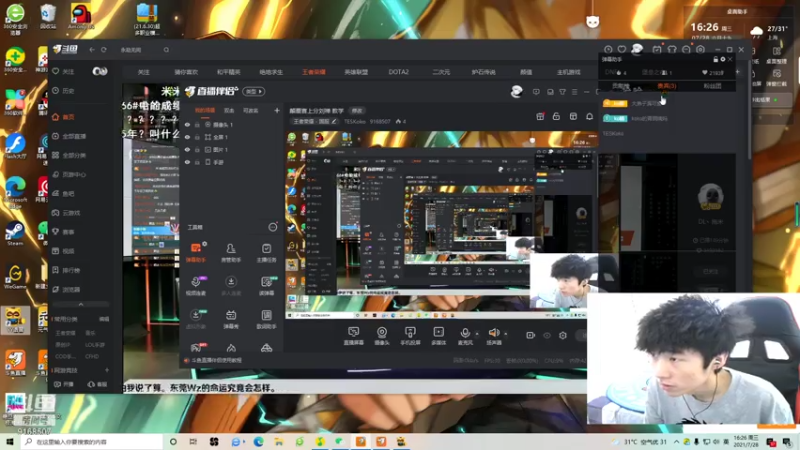Add 多媒体 media source
Viewport: 800px width, 450px height.
[438, 336]
